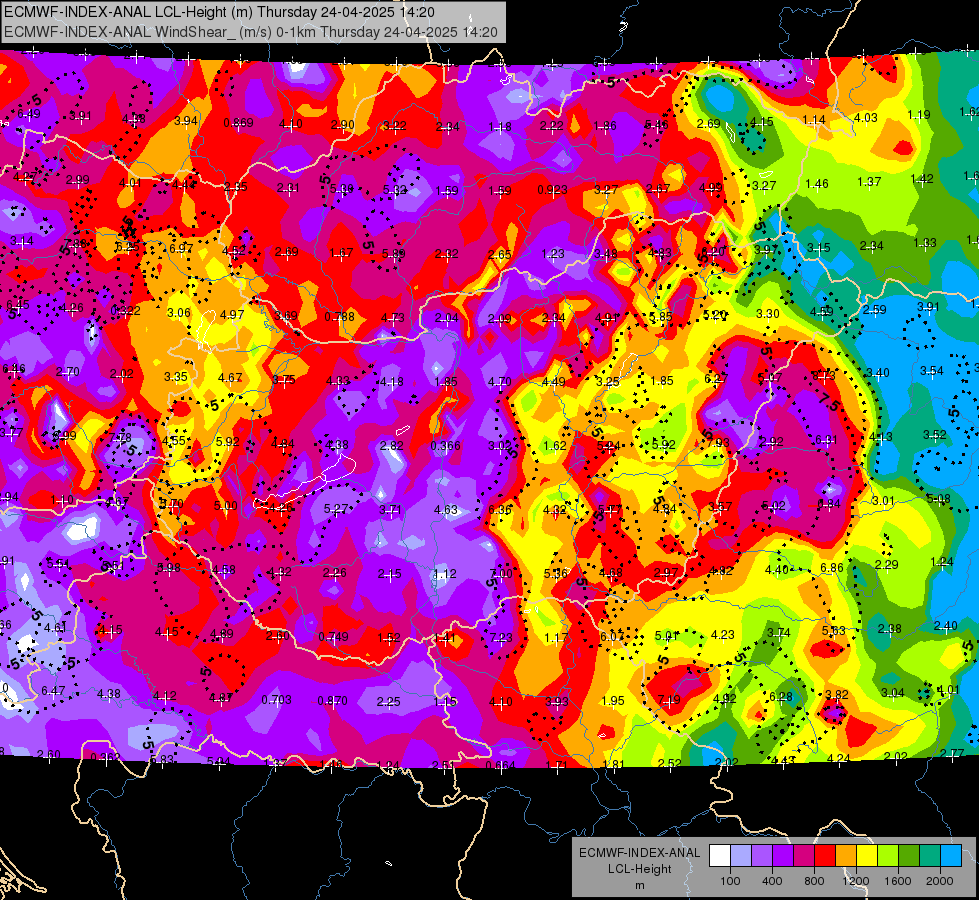979x900 pixels.
Task: Click the wind shear value 4.49
Action: [554, 382]
